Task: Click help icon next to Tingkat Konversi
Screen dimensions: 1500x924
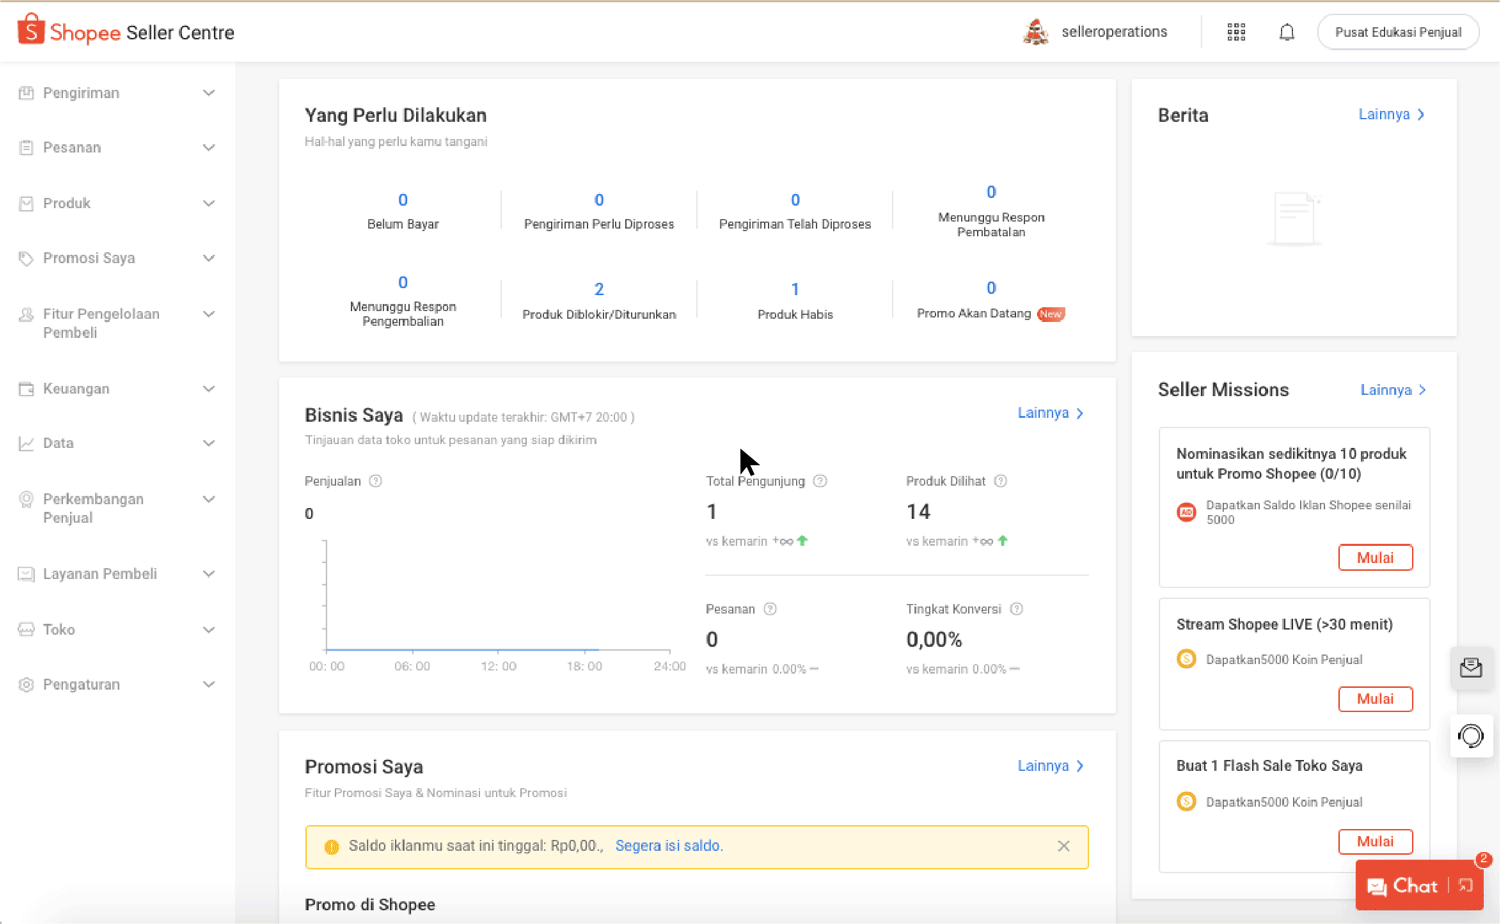Action: click(1016, 609)
